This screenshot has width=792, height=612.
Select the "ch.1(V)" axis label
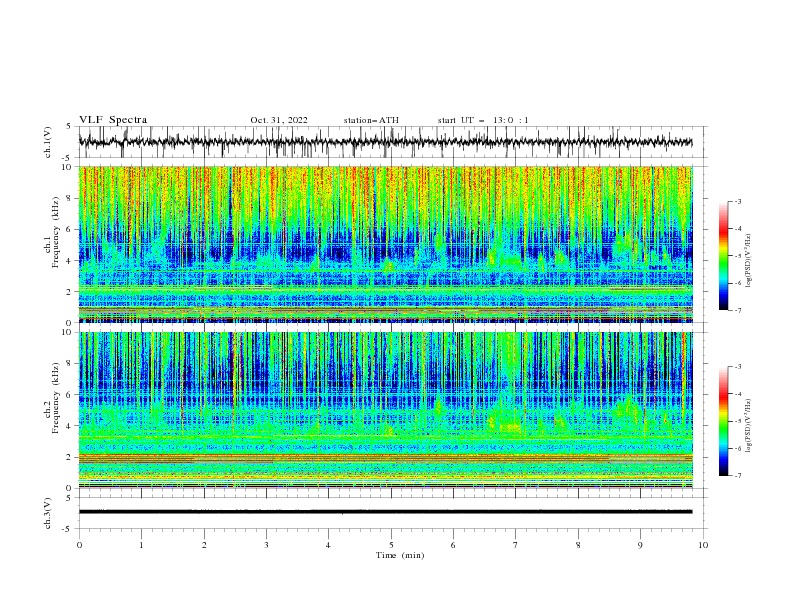click(48, 142)
